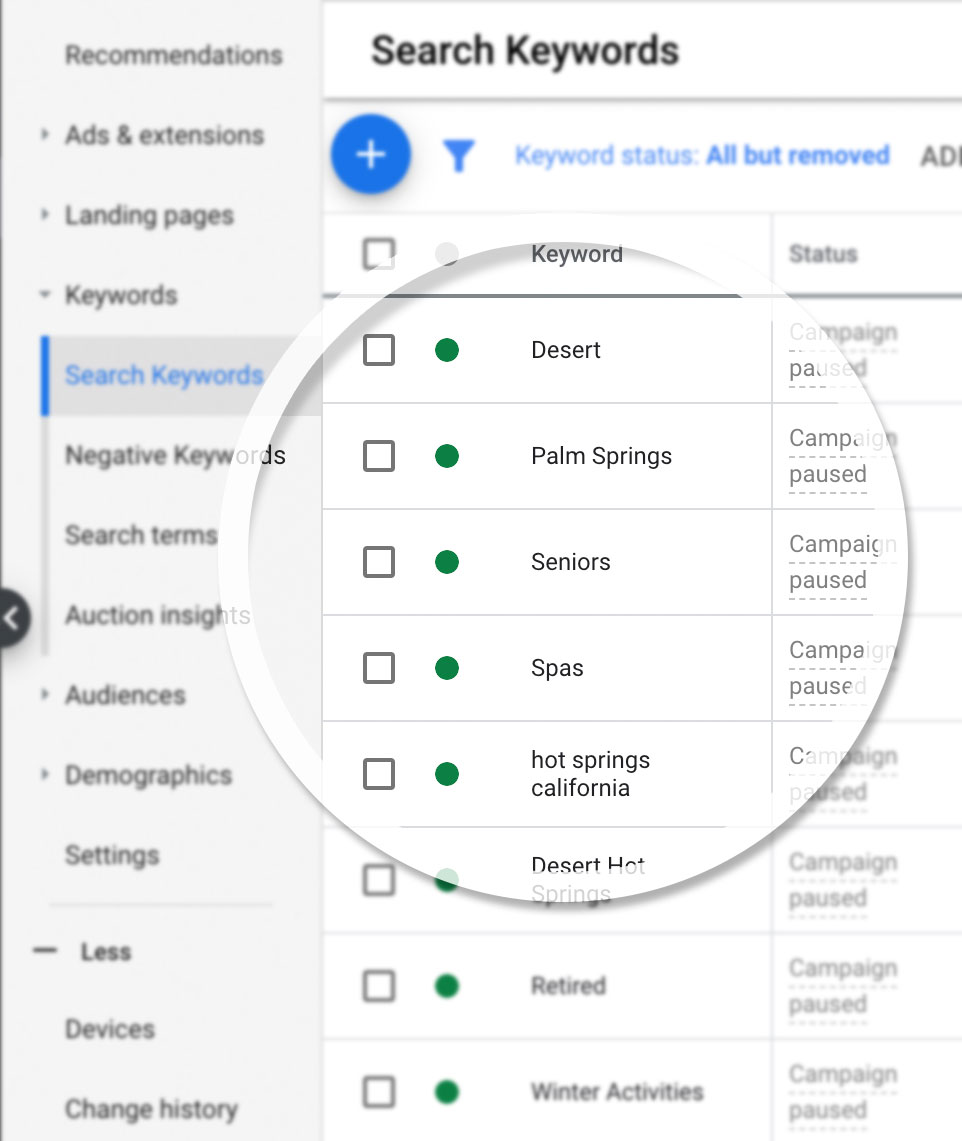962x1141 pixels.
Task: Open the Desert Hot Springs keyword
Action: click(588, 879)
